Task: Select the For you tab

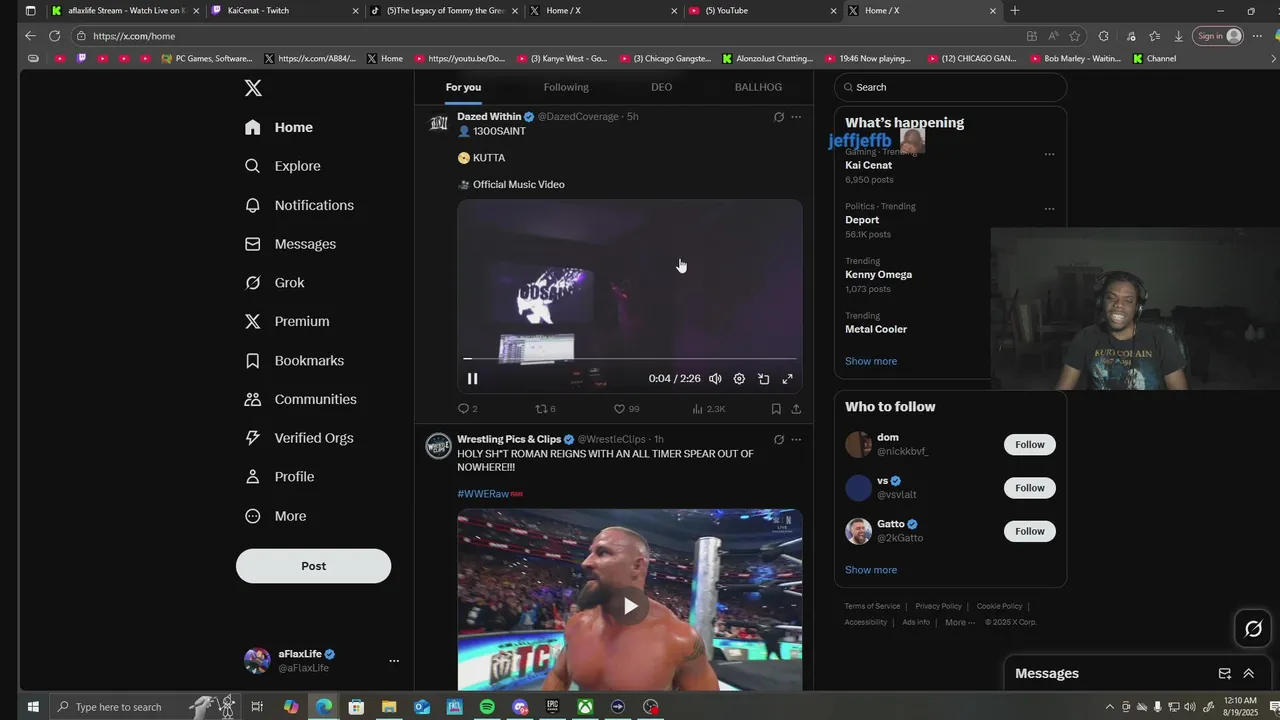Action: click(x=463, y=87)
